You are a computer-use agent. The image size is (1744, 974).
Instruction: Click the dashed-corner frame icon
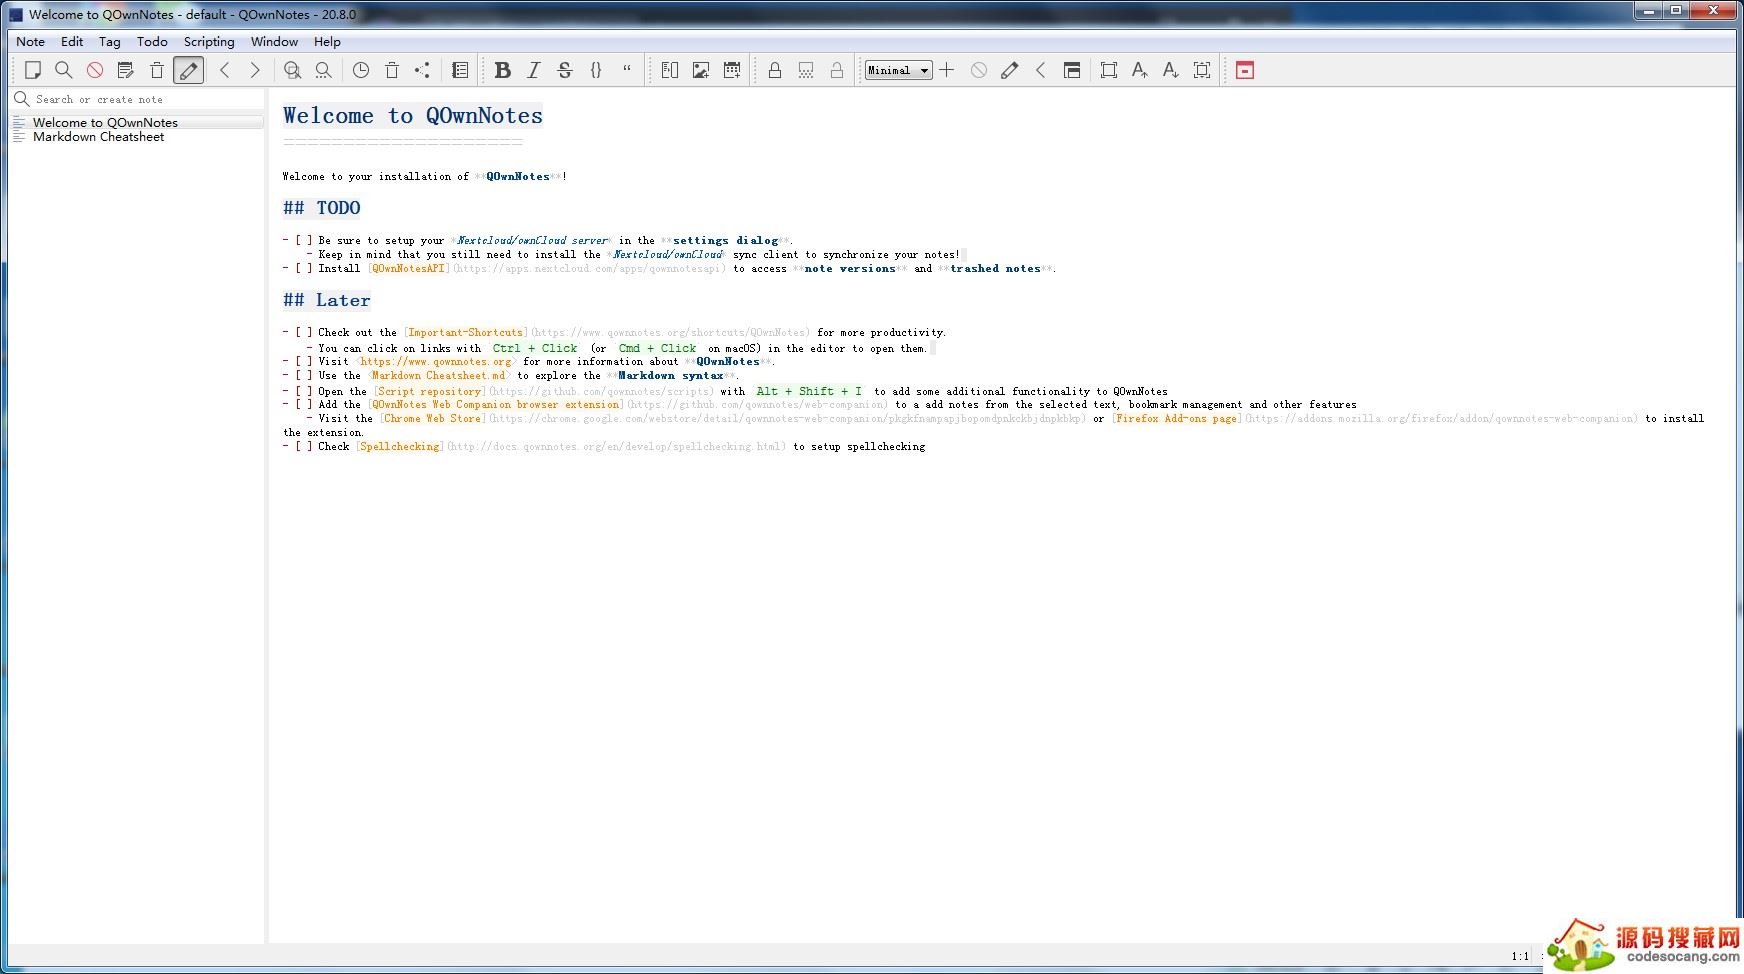coord(1202,70)
